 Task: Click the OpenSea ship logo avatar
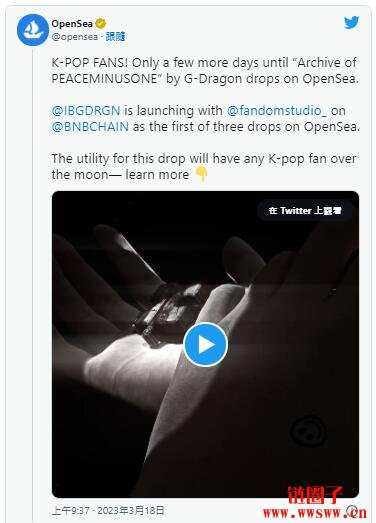[33, 30]
